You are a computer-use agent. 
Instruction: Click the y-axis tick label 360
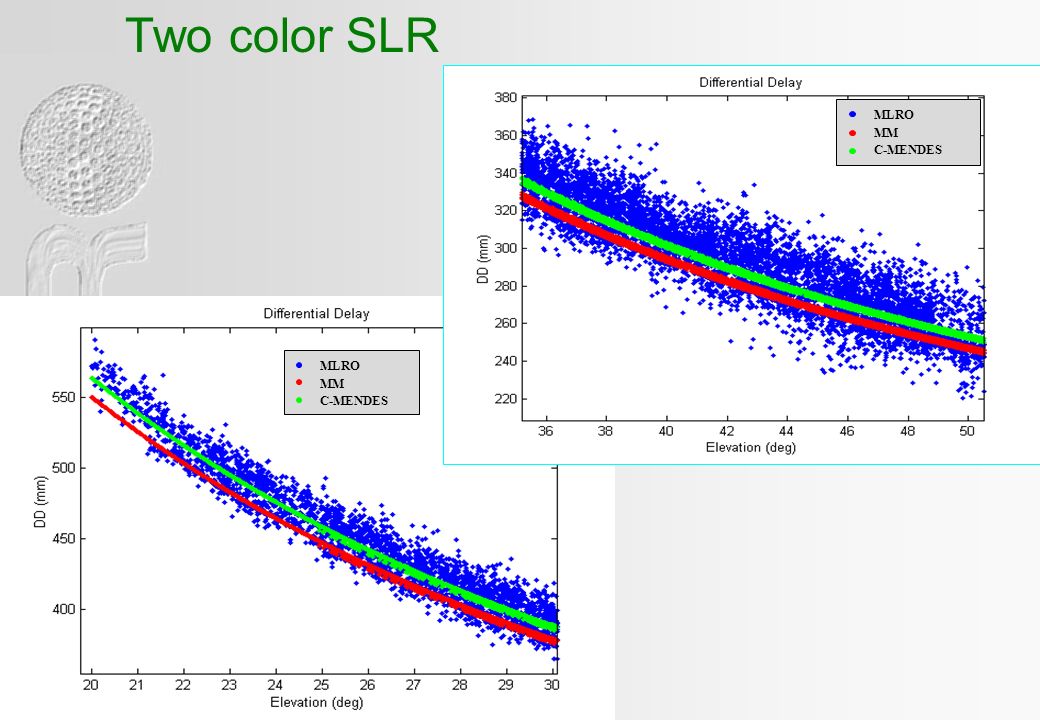tap(505, 136)
